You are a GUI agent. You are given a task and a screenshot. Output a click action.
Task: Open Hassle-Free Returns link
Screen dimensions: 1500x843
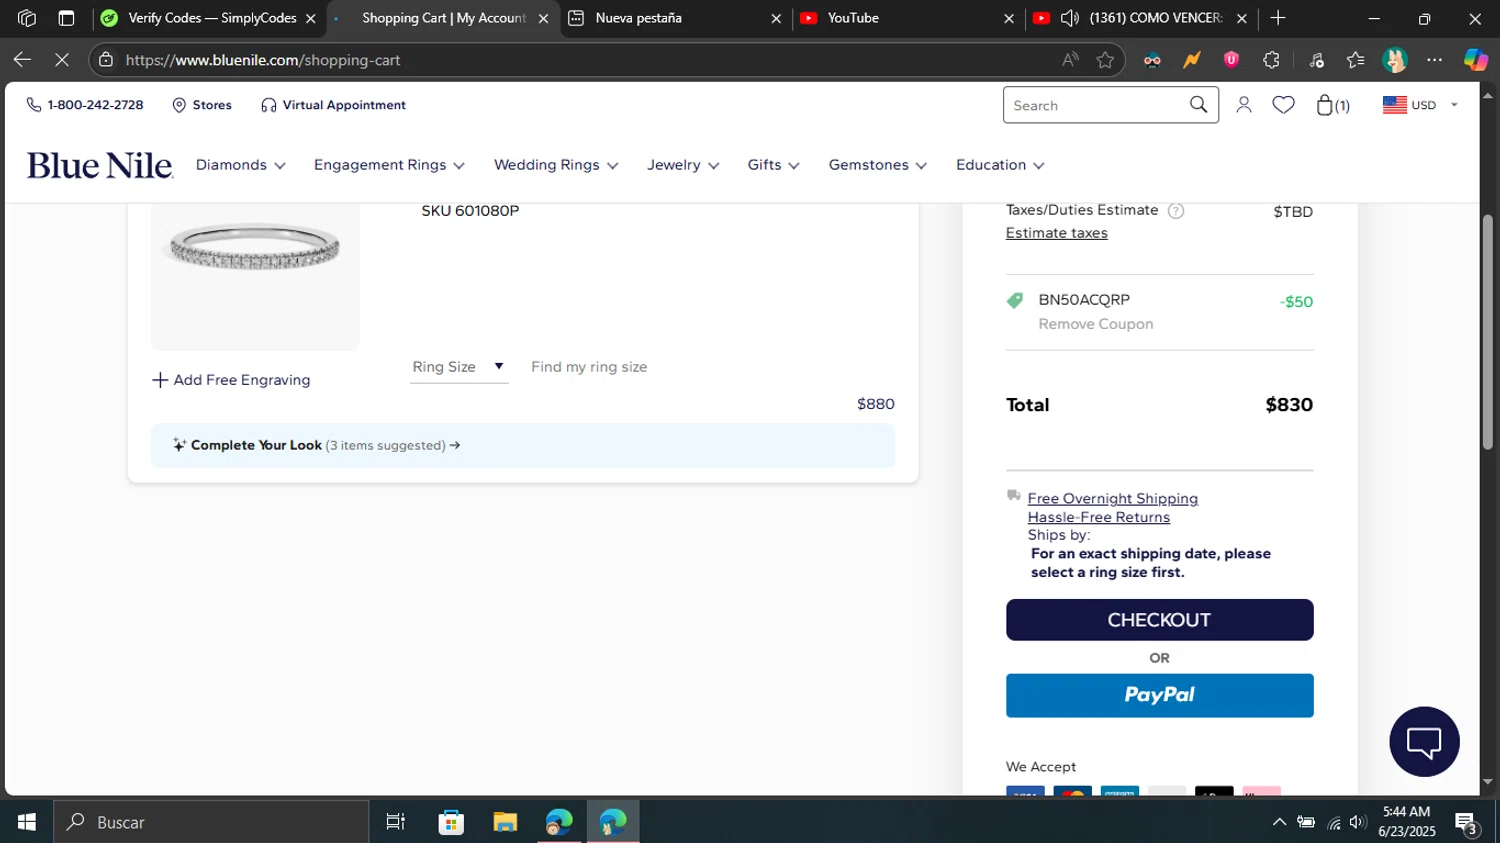click(x=1098, y=517)
